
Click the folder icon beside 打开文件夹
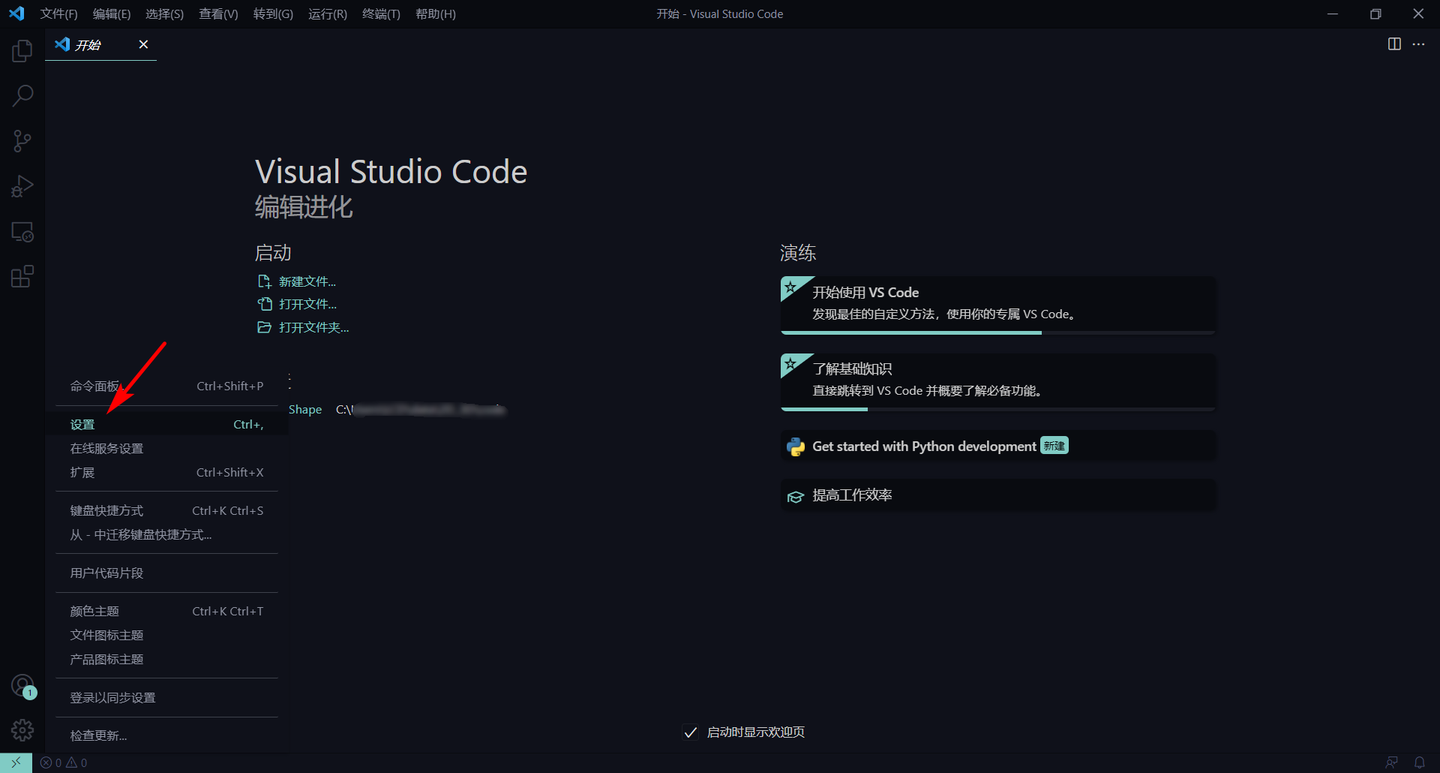pyautogui.click(x=264, y=327)
